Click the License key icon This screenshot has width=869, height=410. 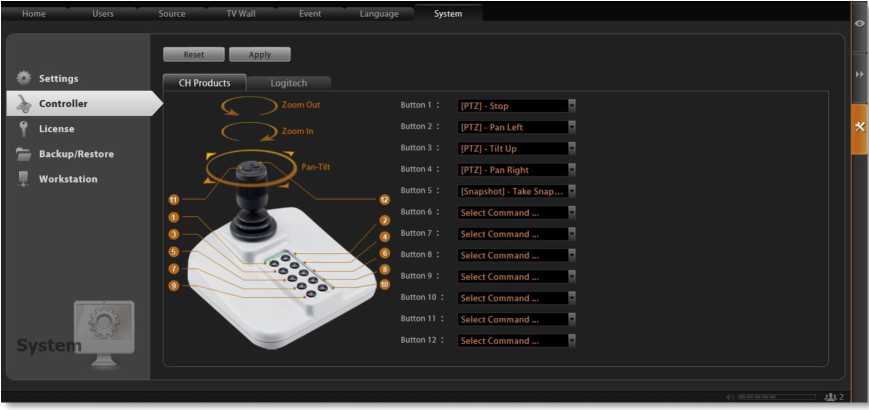tap(23, 128)
